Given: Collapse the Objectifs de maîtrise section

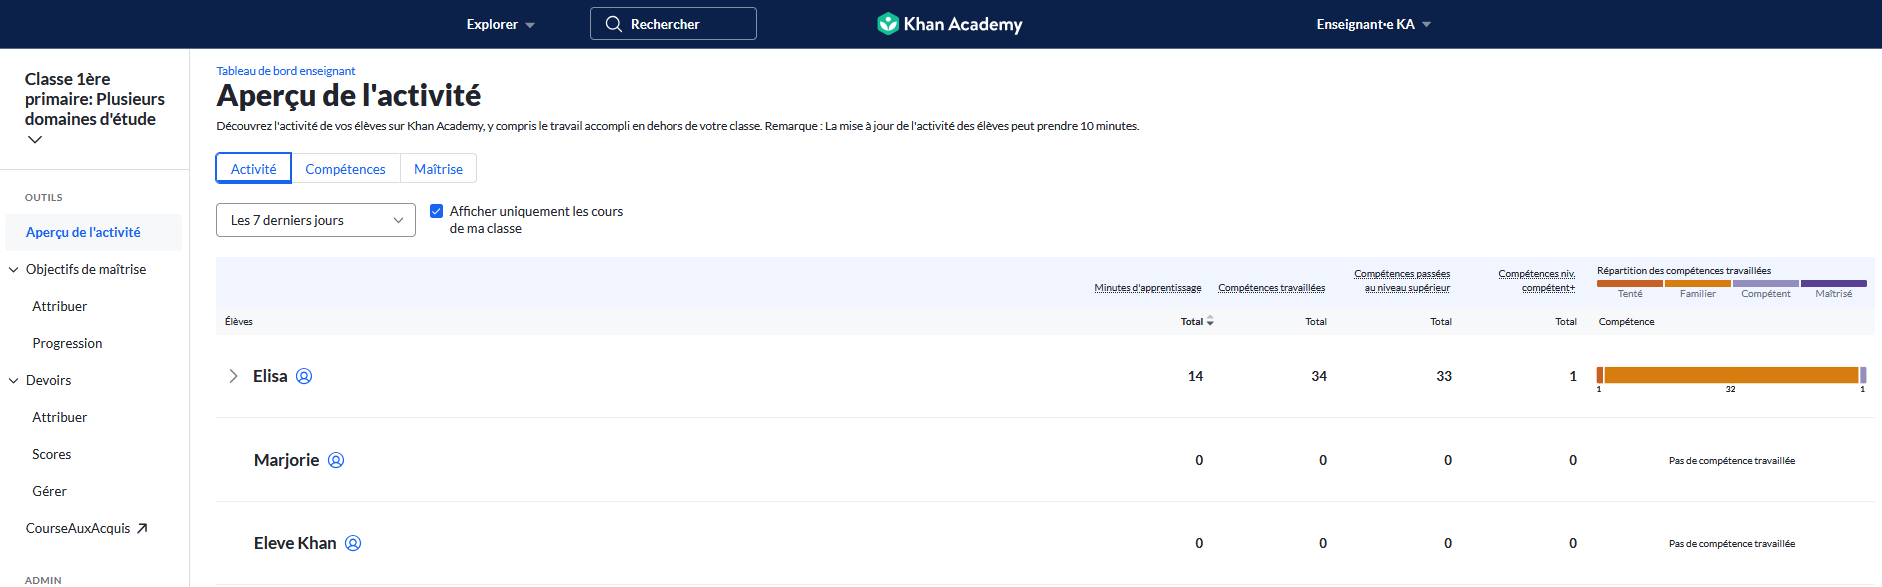Looking at the screenshot, I should click(14, 269).
